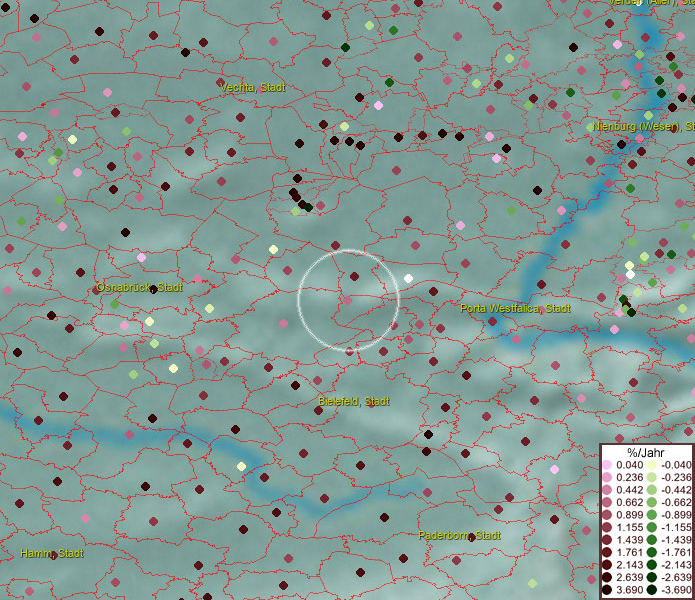Click the -1.155 green legend dot

click(x=652, y=527)
